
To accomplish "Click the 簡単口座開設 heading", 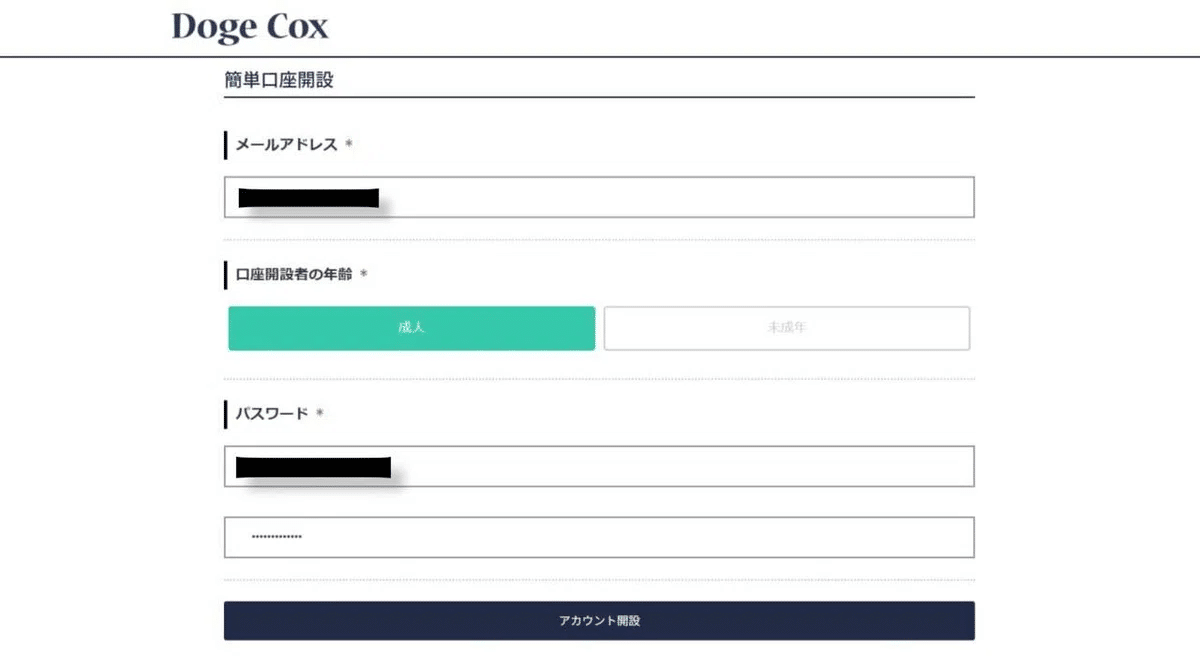I will [x=279, y=81].
